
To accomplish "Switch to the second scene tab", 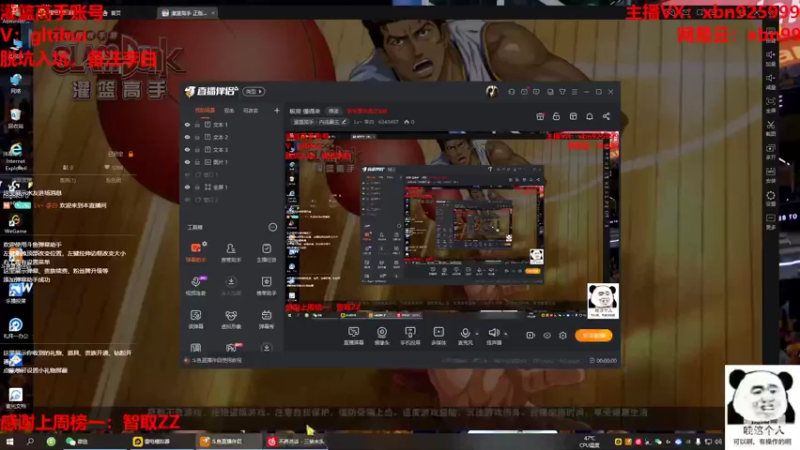I will (x=229, y=110).
